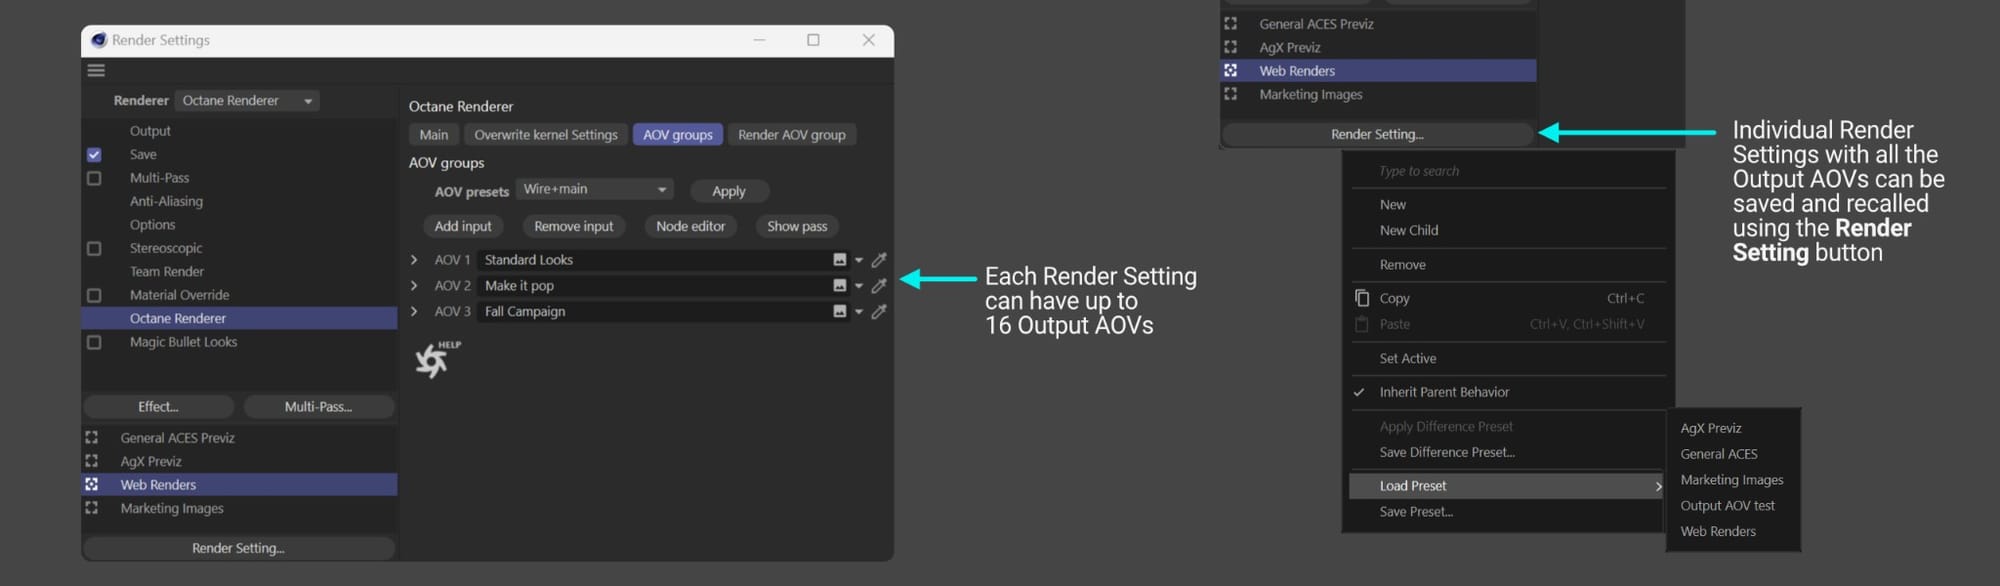Open the Renderer dropdown showing Octane Renderer
Screen dimensions: 2000x586
pos(247,100)
